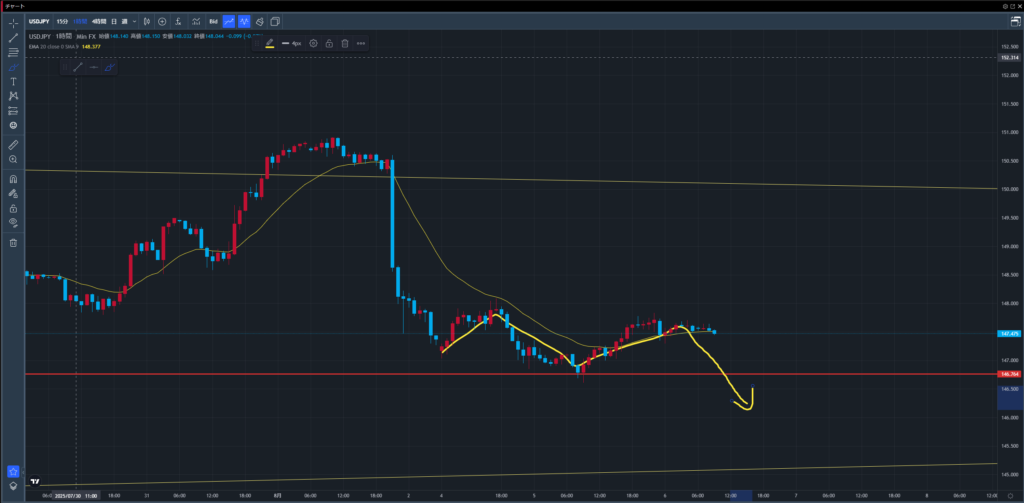Select the trend line tool in left sidebar
This screenshot has height=503, width=1024.
coord(13,38)
